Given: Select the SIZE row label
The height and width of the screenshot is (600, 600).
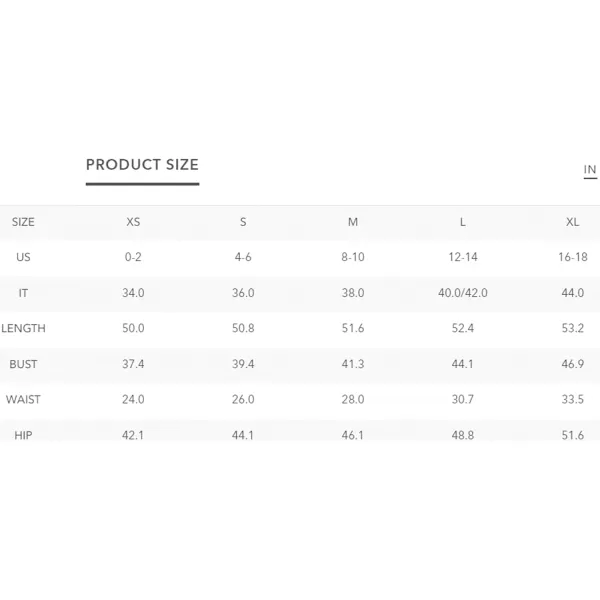Looking at the screenshot, I should pos(23,222).
